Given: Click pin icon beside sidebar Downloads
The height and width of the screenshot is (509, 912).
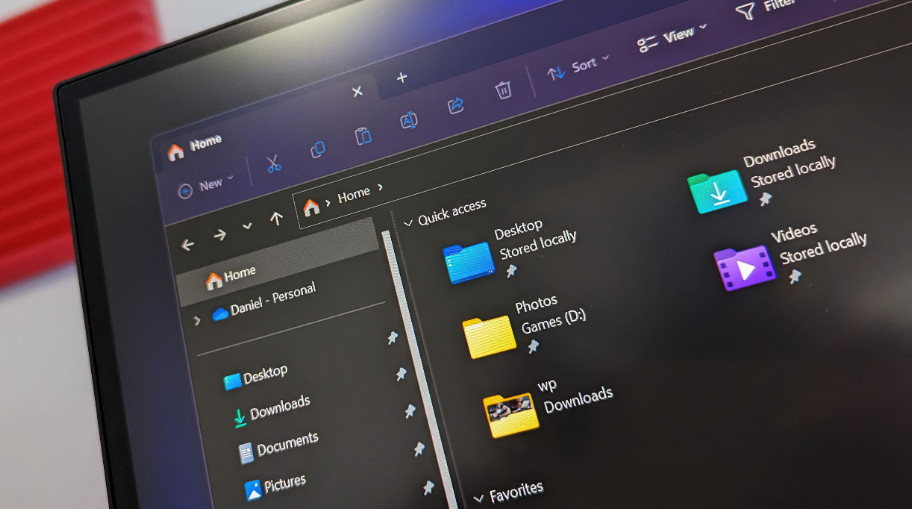Looking at the screenshot, I should [401, 374].
